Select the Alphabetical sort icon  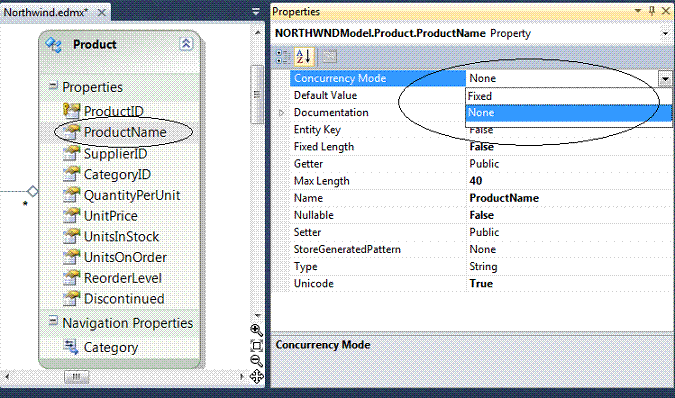(304, 57)
